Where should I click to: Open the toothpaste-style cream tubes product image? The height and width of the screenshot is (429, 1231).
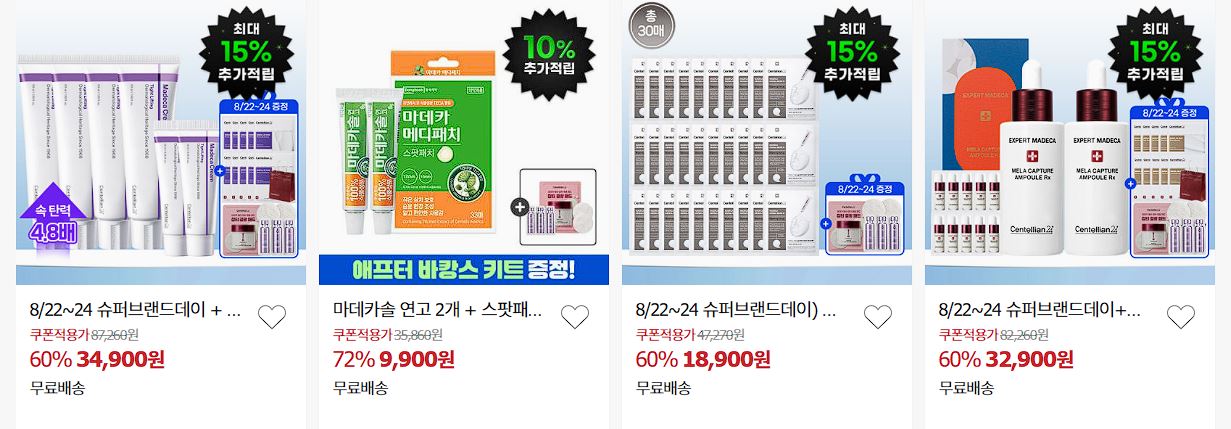pyautogui.click(x=160, y=142)
